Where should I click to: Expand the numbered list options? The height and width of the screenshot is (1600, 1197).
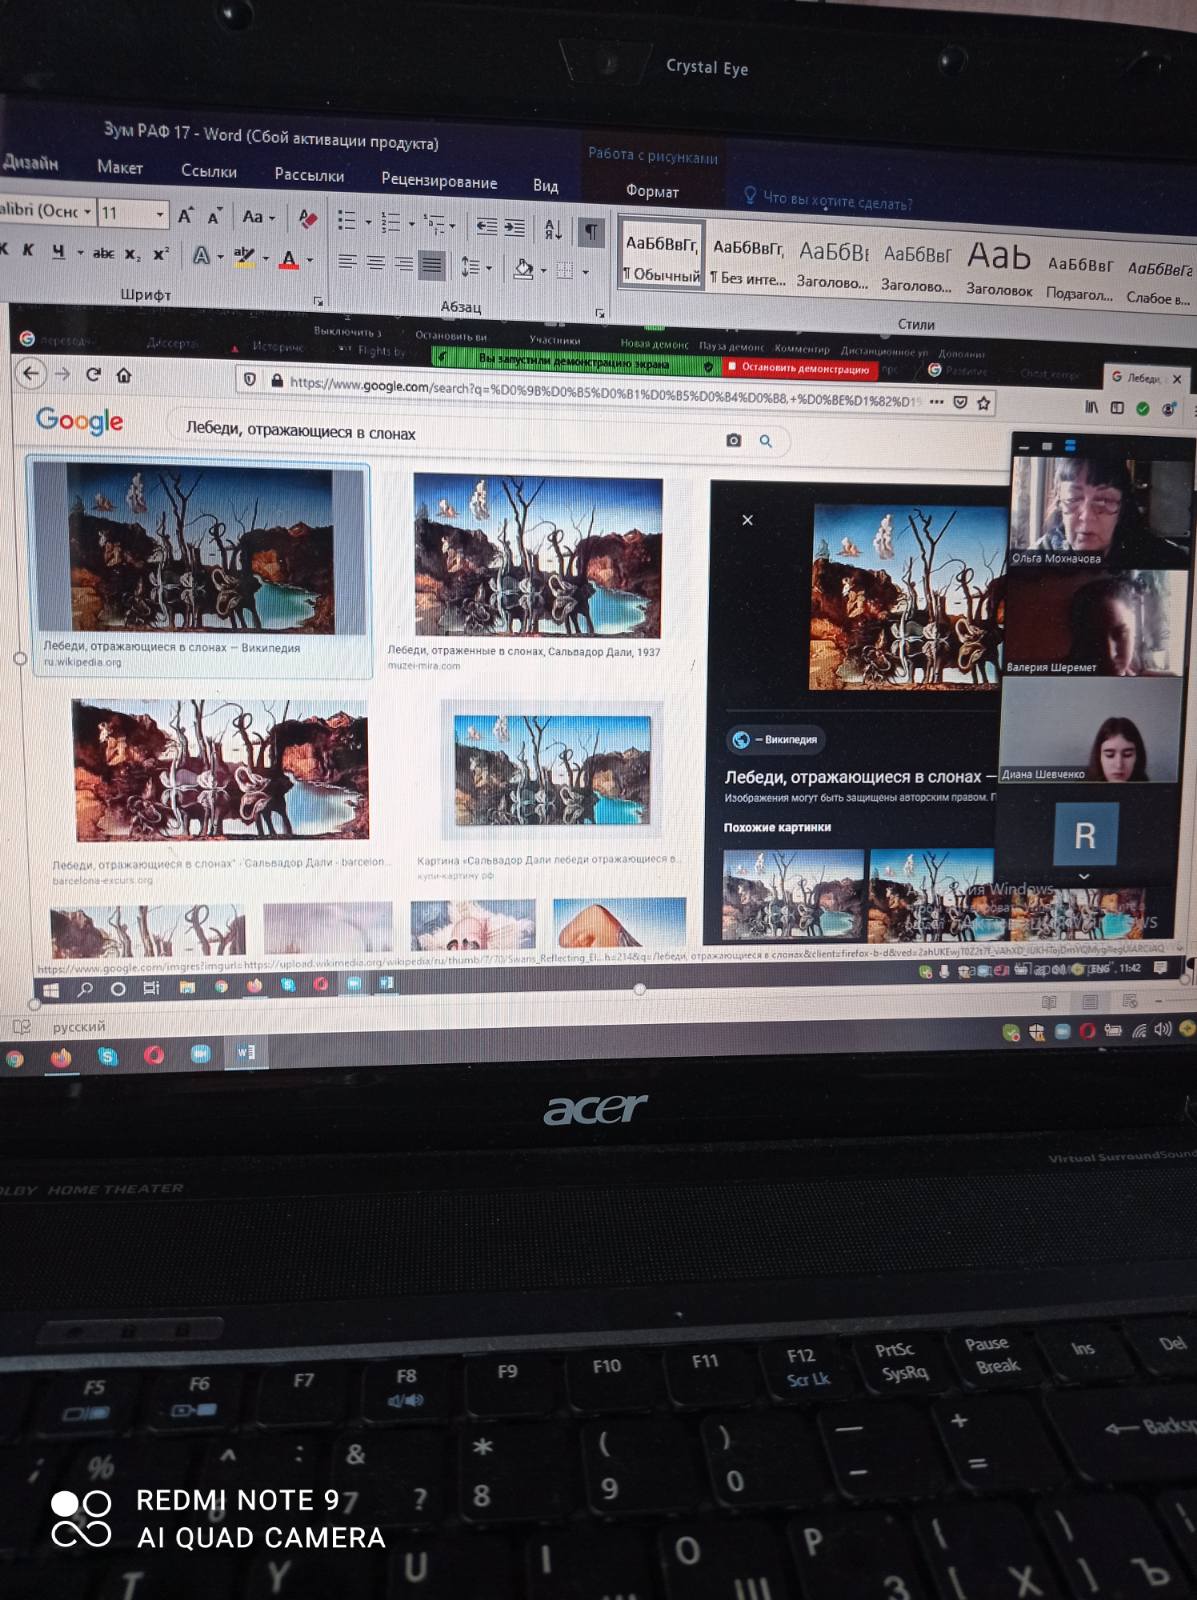412,224
